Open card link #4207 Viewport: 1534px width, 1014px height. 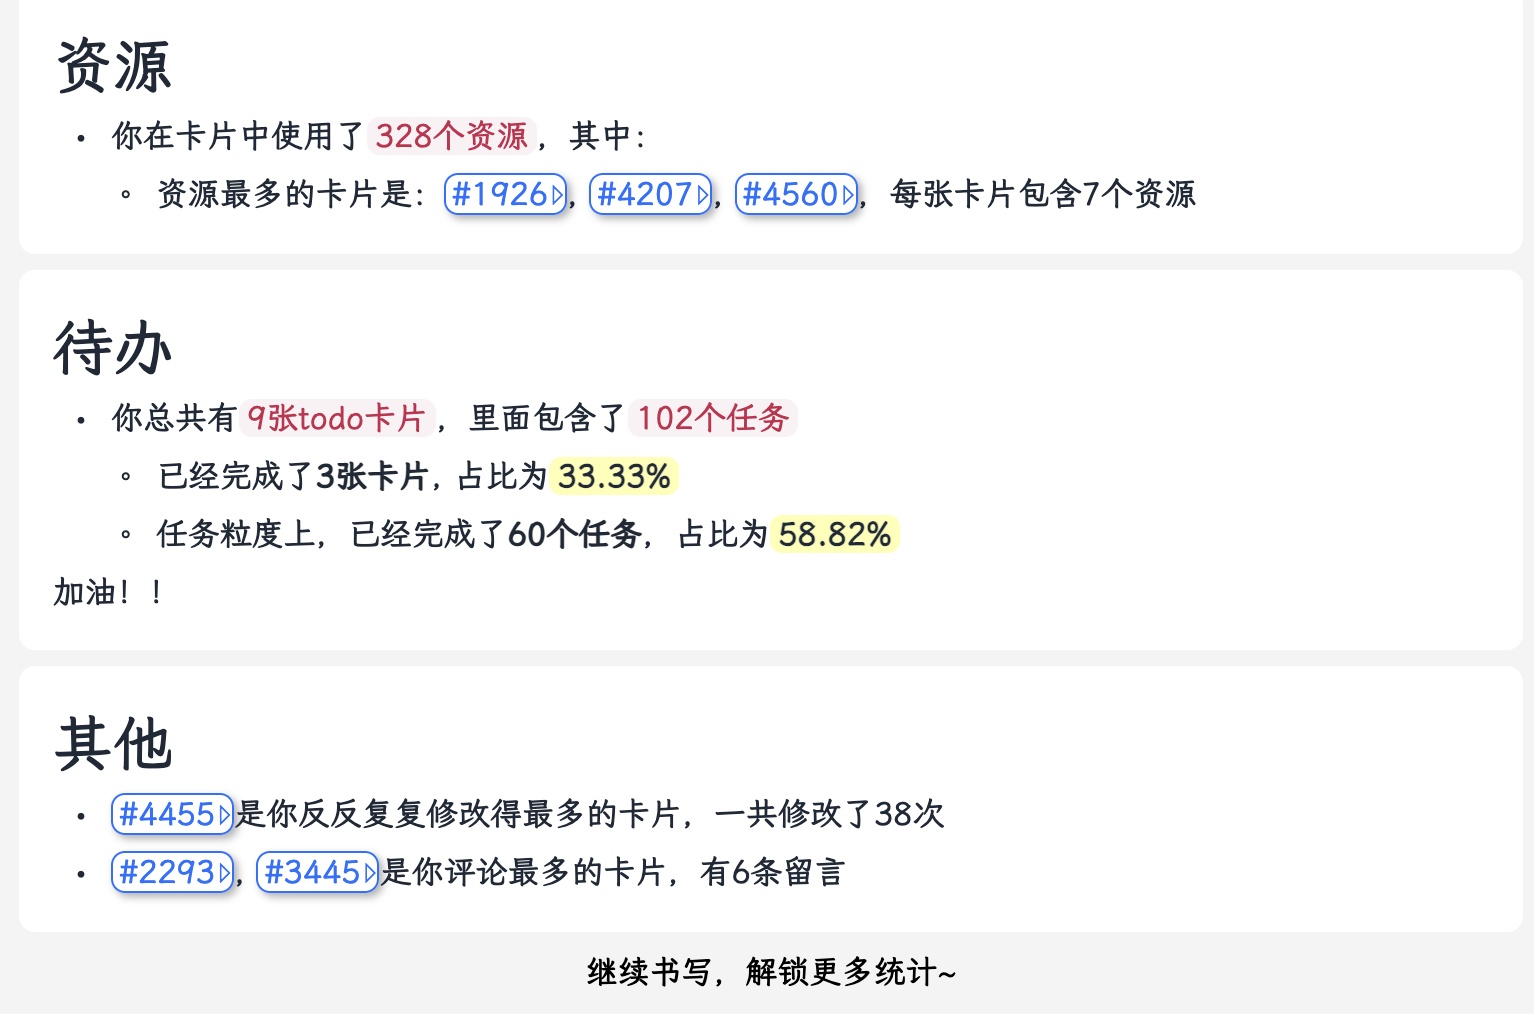click(643, 194)
